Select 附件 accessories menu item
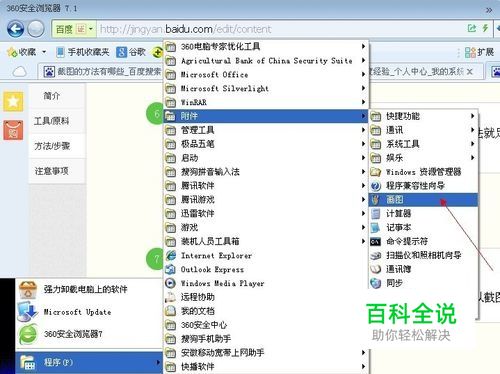500x374 pixels. (x=266, y=116)
